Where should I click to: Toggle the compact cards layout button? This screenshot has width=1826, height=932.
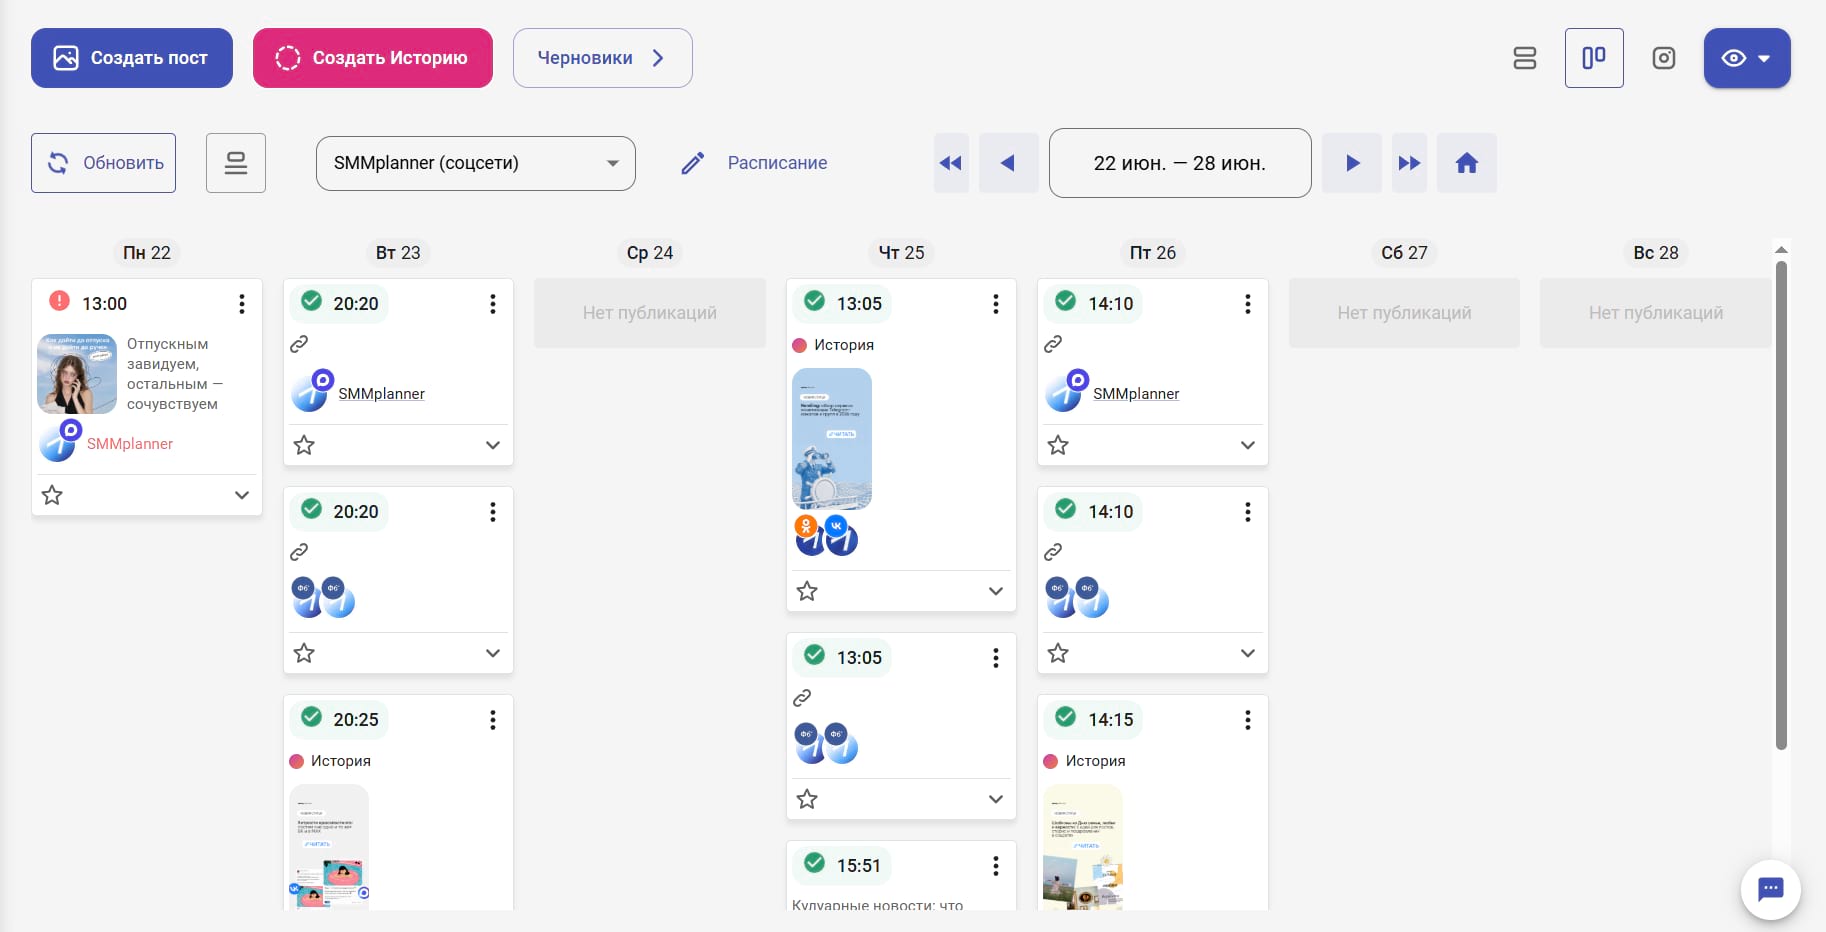[x=236, y=163]
